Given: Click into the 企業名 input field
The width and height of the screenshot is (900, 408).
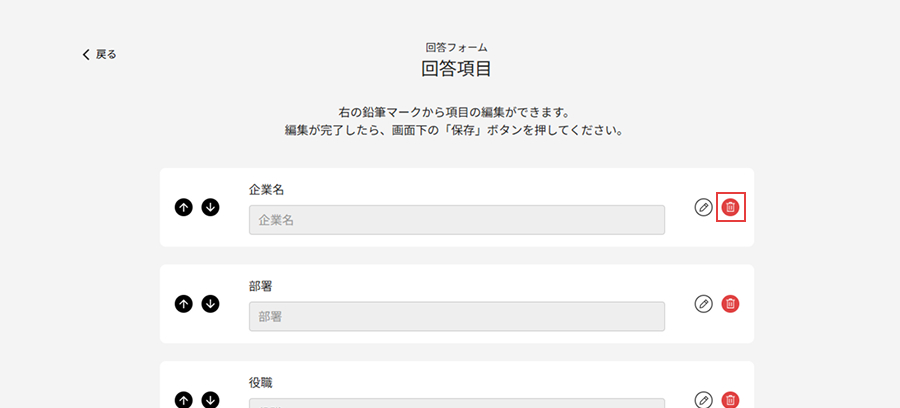Looking at the screenshot, I should coord(457,220).
